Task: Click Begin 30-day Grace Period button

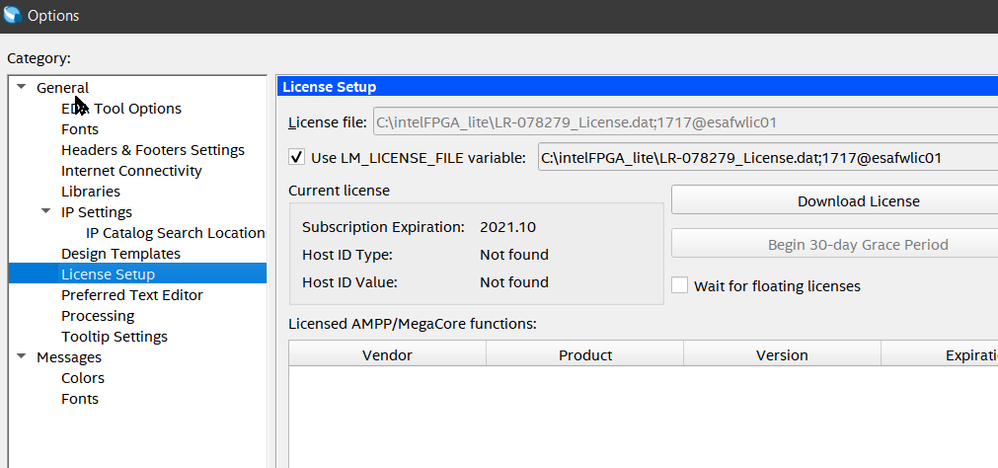Action: [857, 244]
